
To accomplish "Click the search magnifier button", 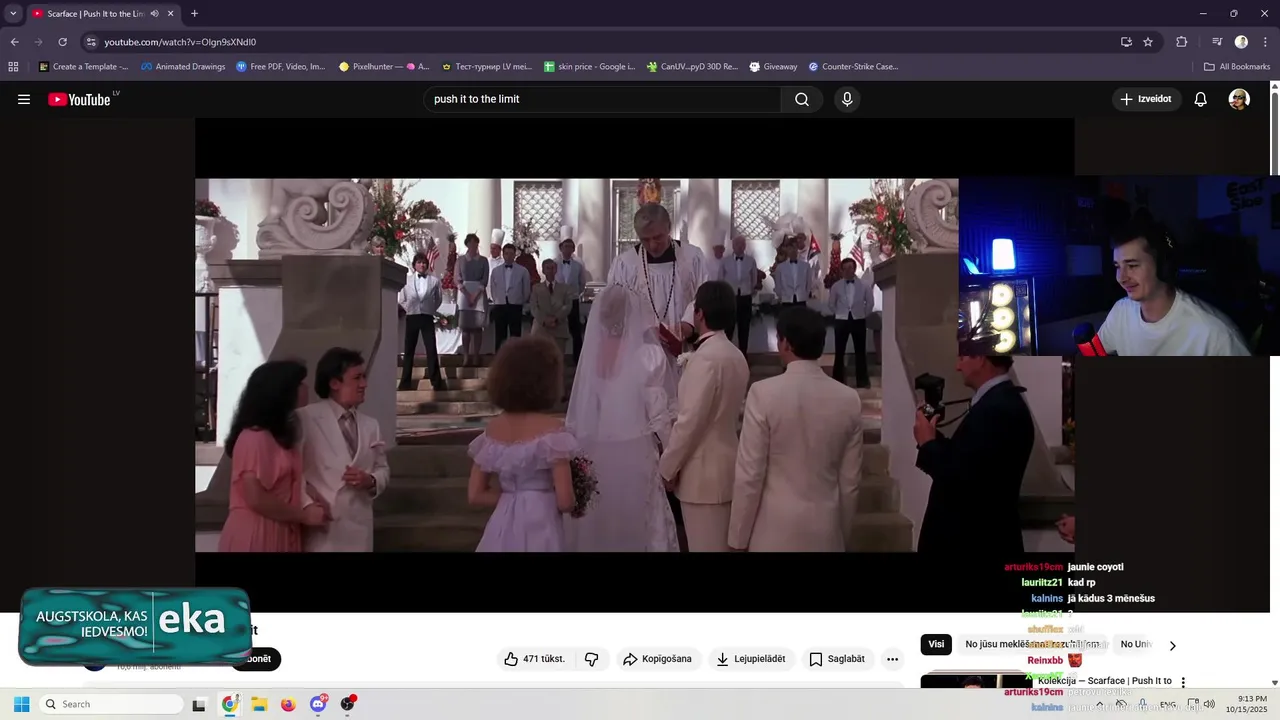I will coord(802,99).
